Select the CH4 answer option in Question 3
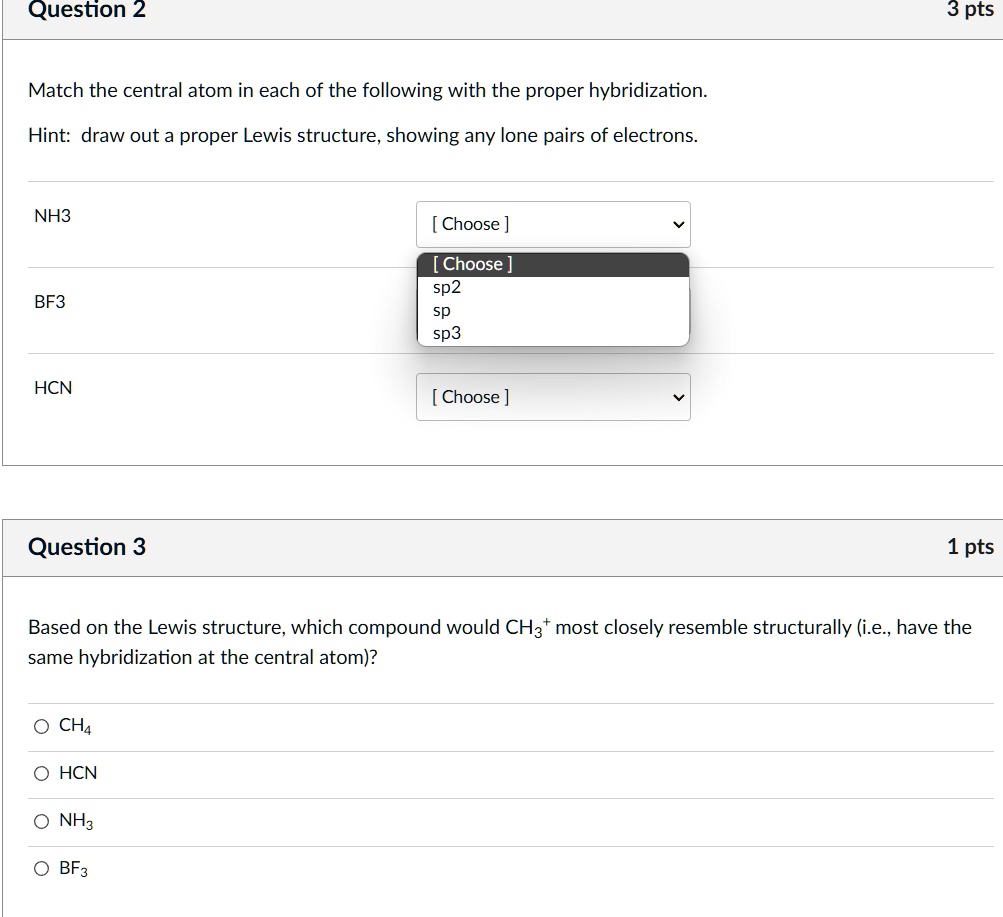Image resolution: width=1003 pixels, height=917 pixels. click(x=41, y=726)
